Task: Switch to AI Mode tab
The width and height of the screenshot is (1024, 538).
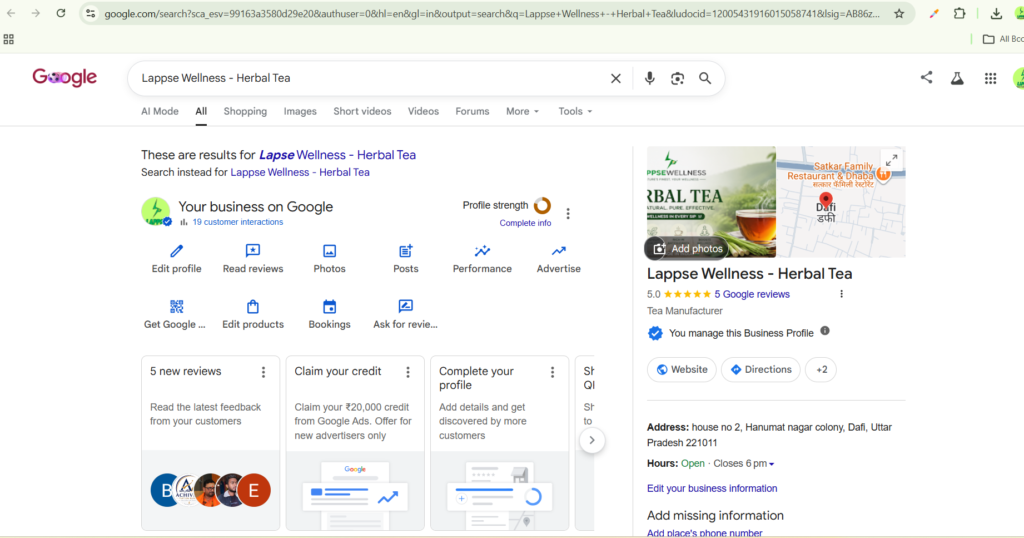Action: pyautogui.click(x=159, y=112)
